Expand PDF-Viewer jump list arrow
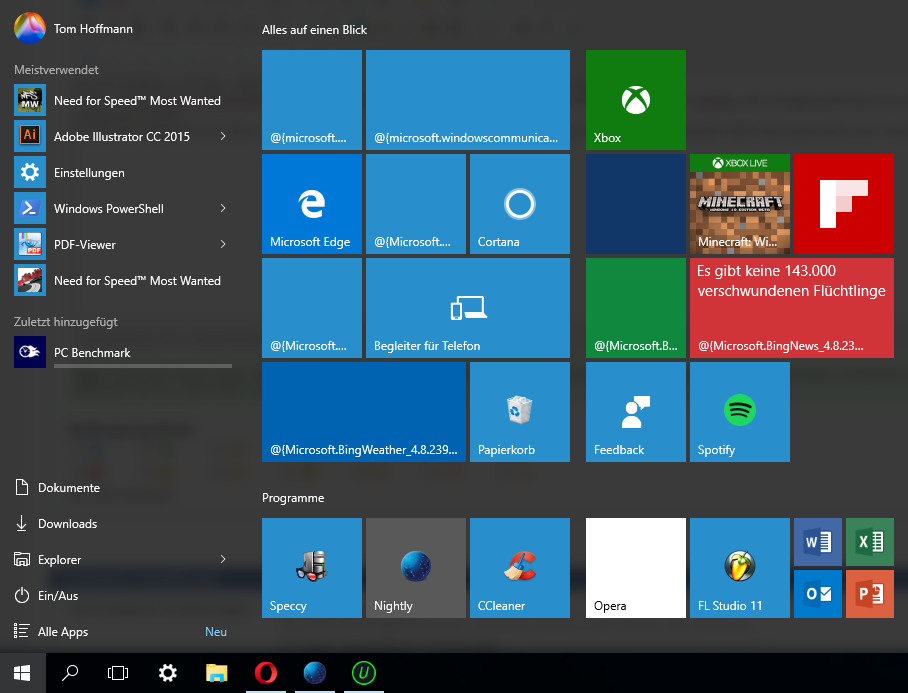The height and width of the screenshot is (693, 908). 223,244
